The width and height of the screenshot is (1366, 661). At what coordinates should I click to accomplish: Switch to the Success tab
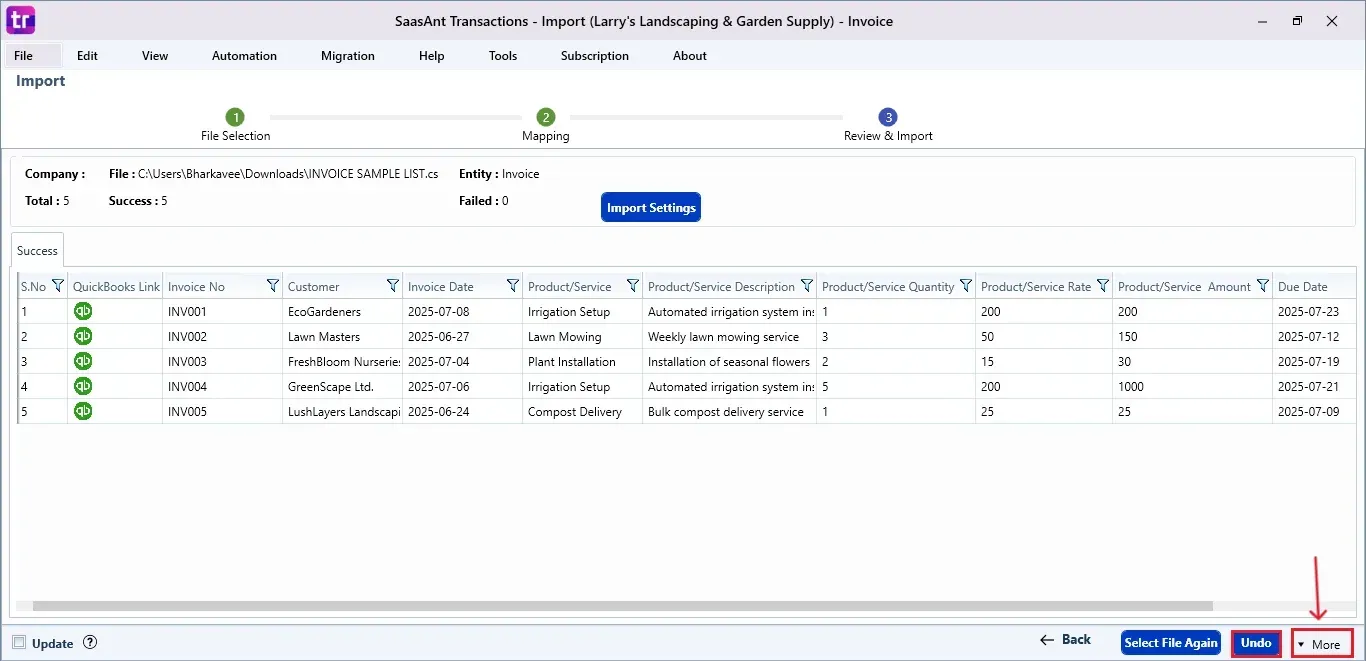coord(38,250)
